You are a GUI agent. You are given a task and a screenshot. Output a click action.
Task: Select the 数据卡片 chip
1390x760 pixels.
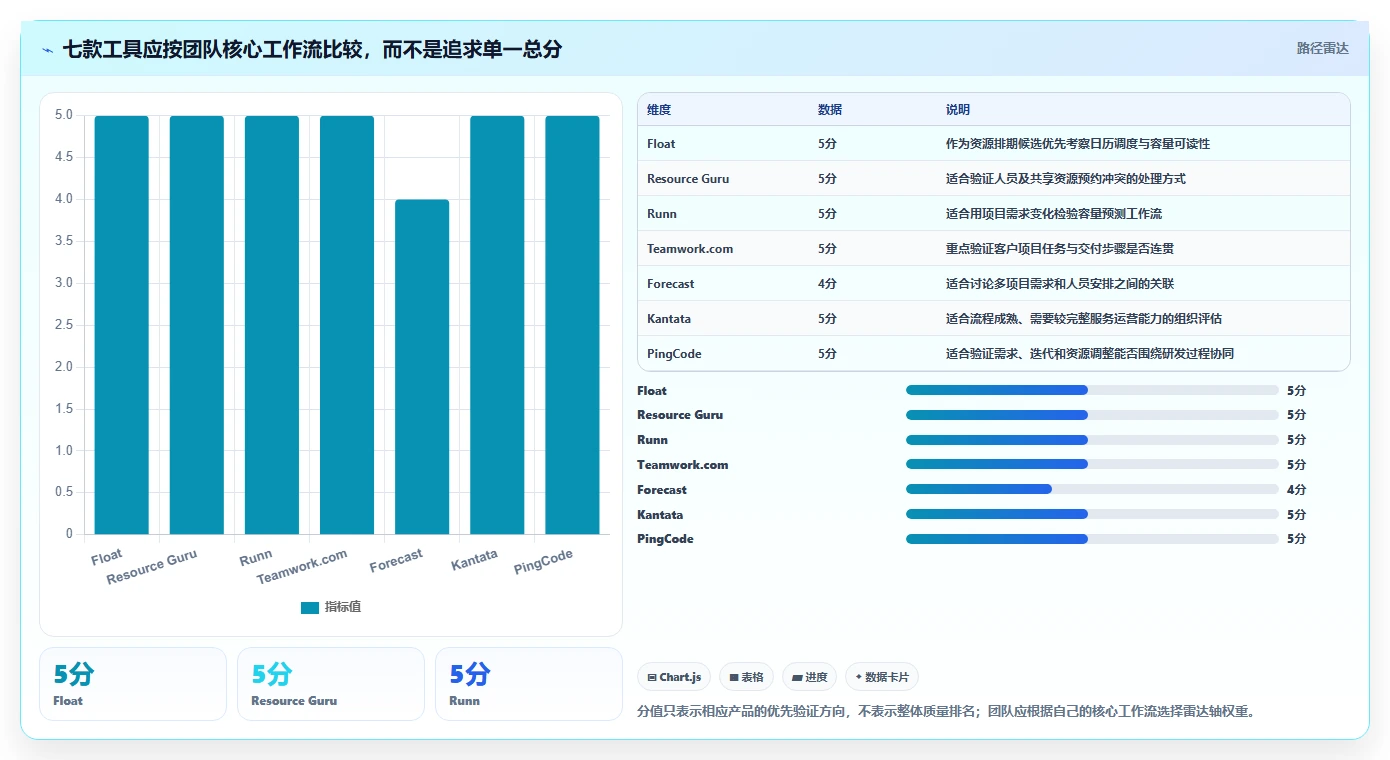(881, 677)
